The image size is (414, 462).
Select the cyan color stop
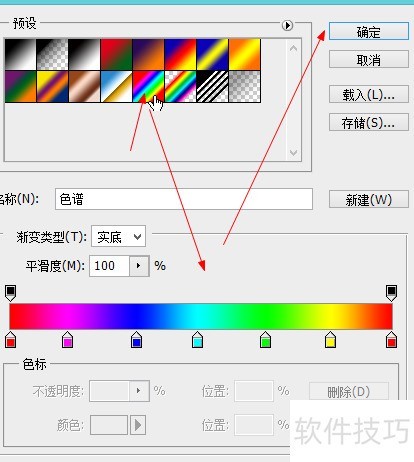click(197, 340)
